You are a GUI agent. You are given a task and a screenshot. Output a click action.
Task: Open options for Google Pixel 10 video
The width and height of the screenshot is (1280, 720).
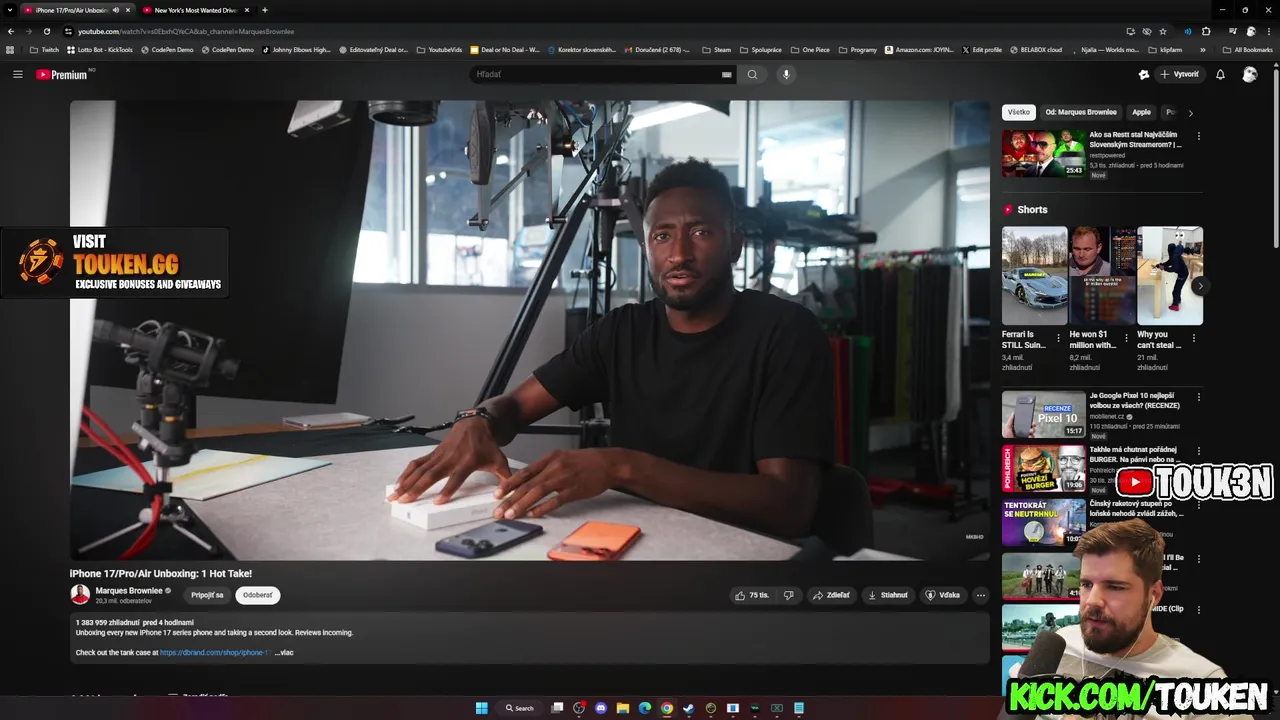[1199, 397]
